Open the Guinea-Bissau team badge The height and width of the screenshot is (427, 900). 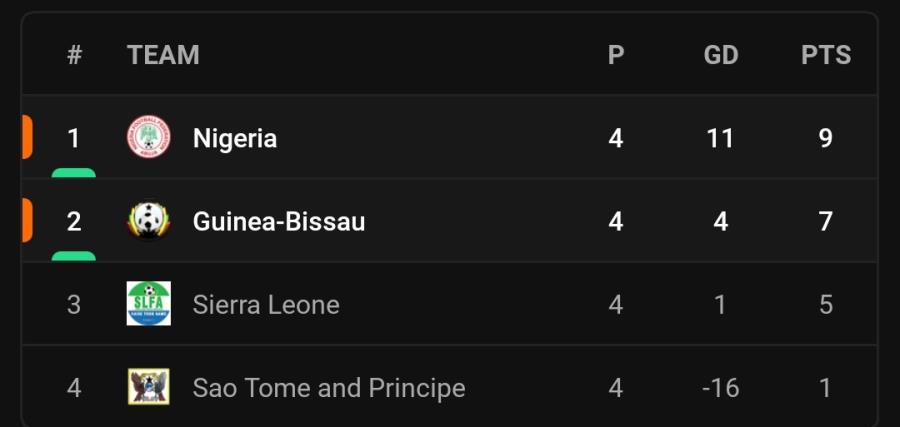click(149, 221)
